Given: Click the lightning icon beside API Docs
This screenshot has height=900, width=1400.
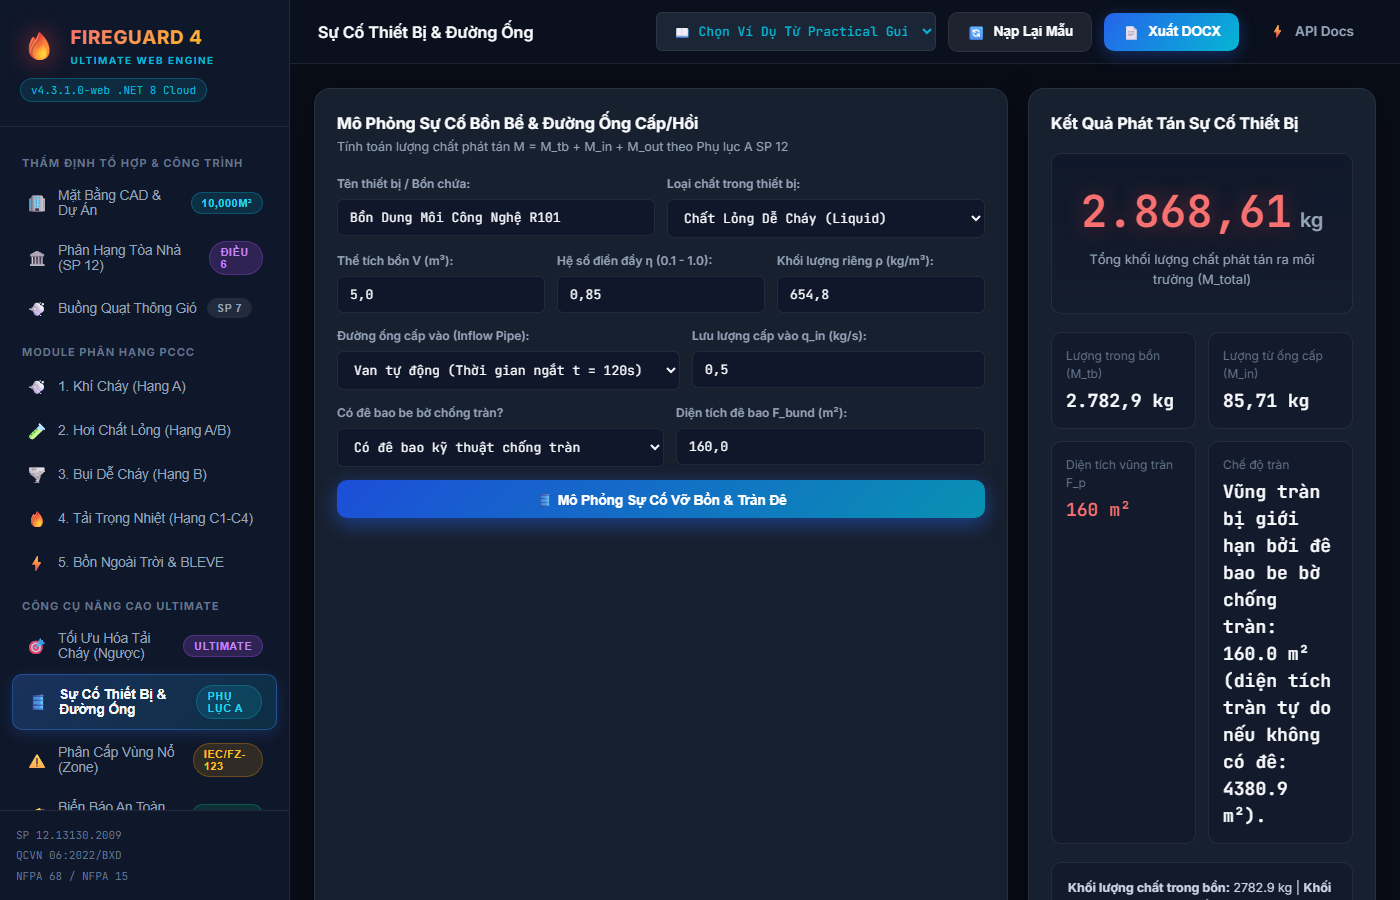Looking at the screenshot, I should click(1277, 32).
